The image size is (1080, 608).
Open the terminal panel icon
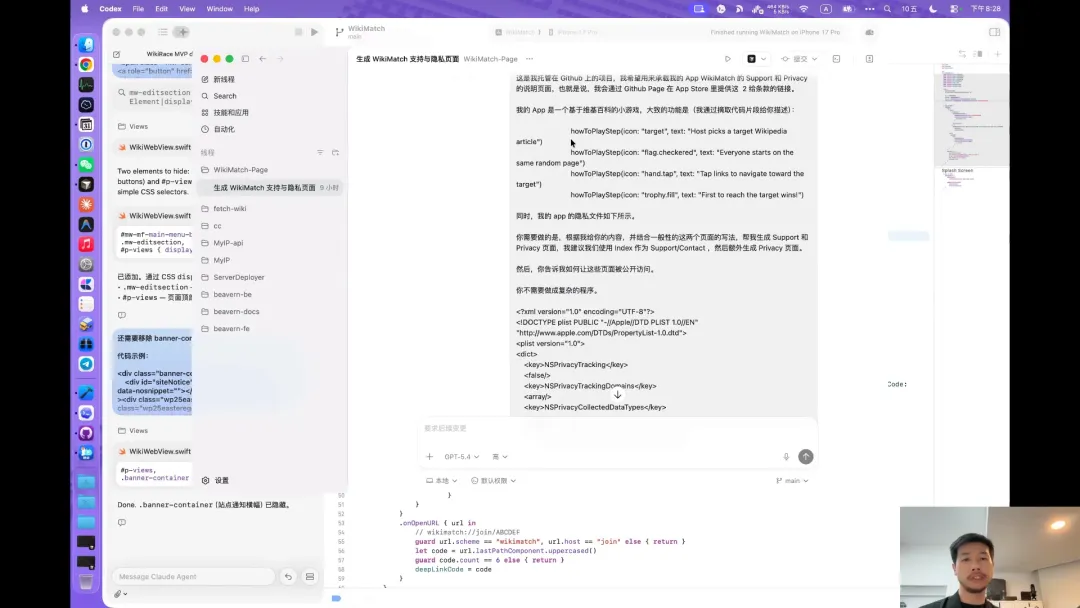[836, 59]
